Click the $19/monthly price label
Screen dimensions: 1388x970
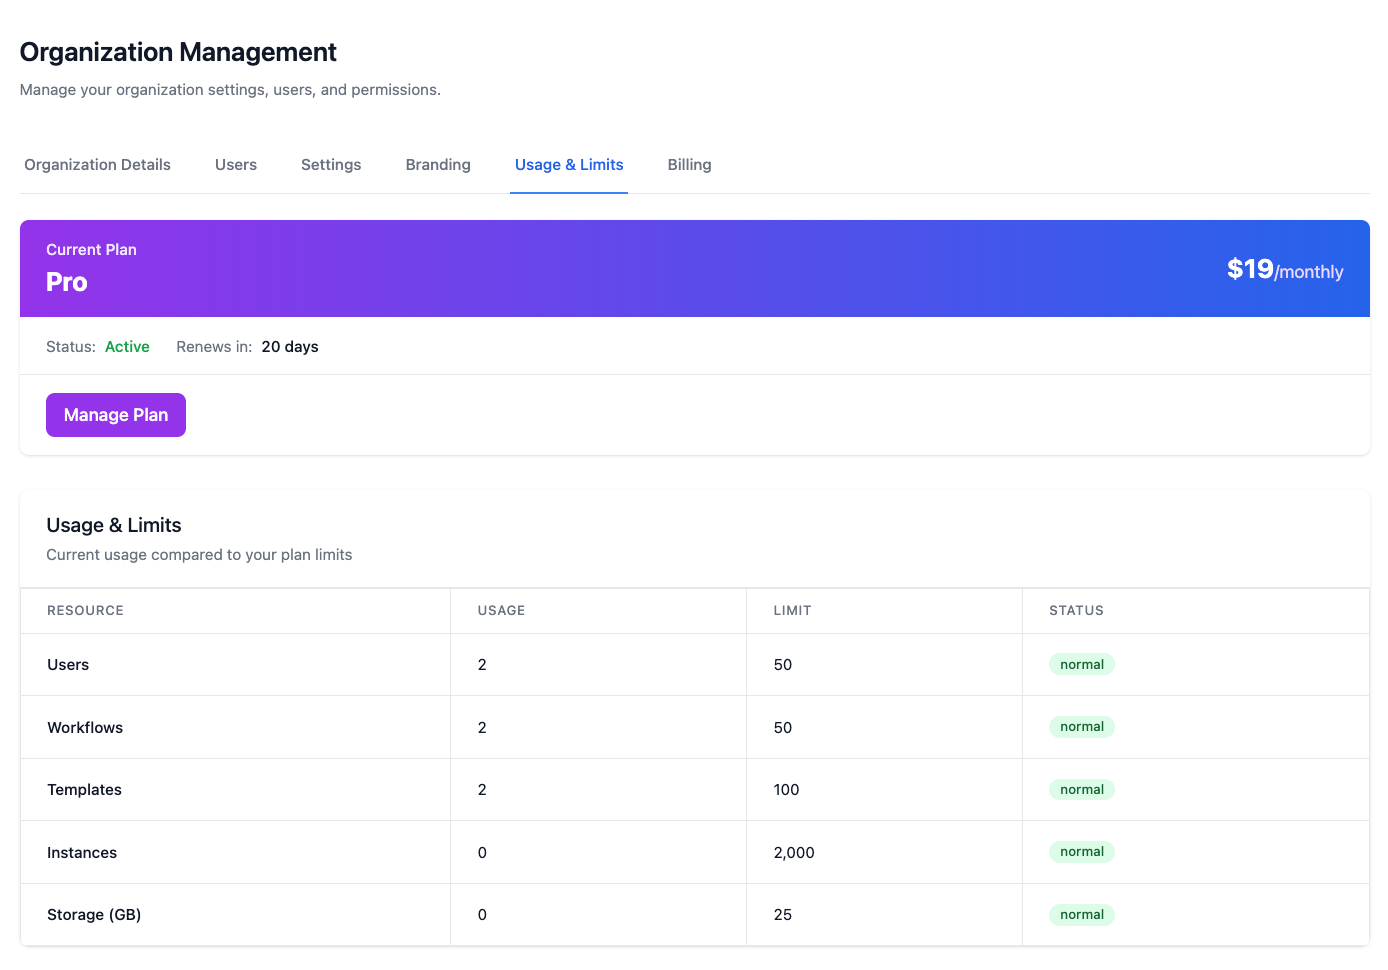tap(1284, 270)
